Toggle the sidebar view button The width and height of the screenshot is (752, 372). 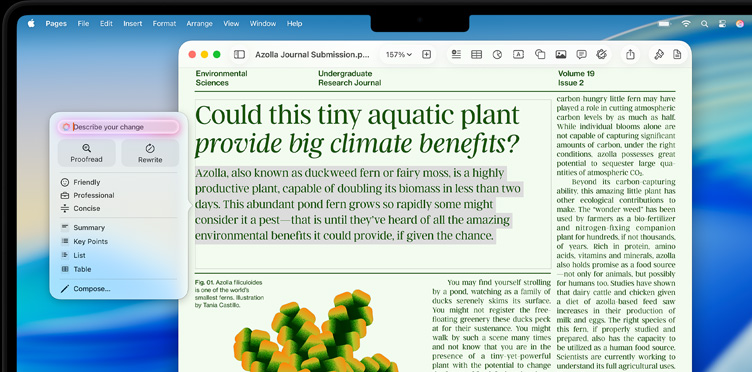click(239, 55)
